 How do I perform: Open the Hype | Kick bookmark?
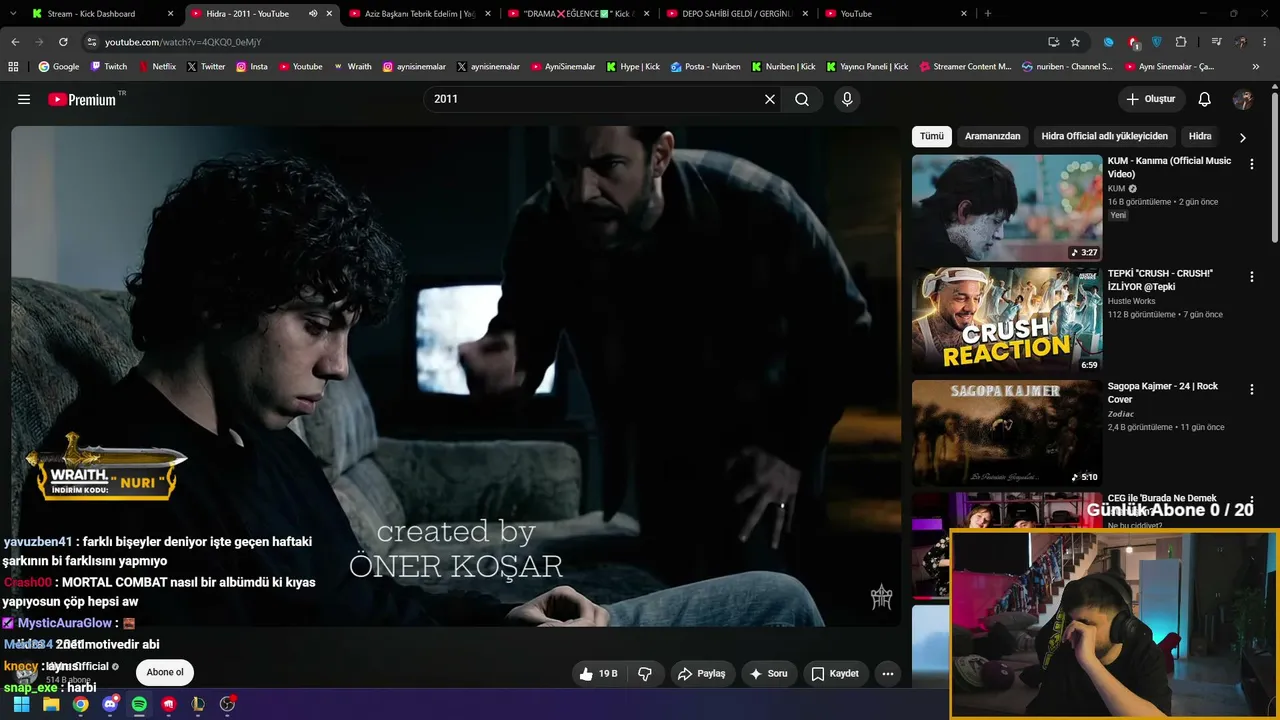click(632, 67)
